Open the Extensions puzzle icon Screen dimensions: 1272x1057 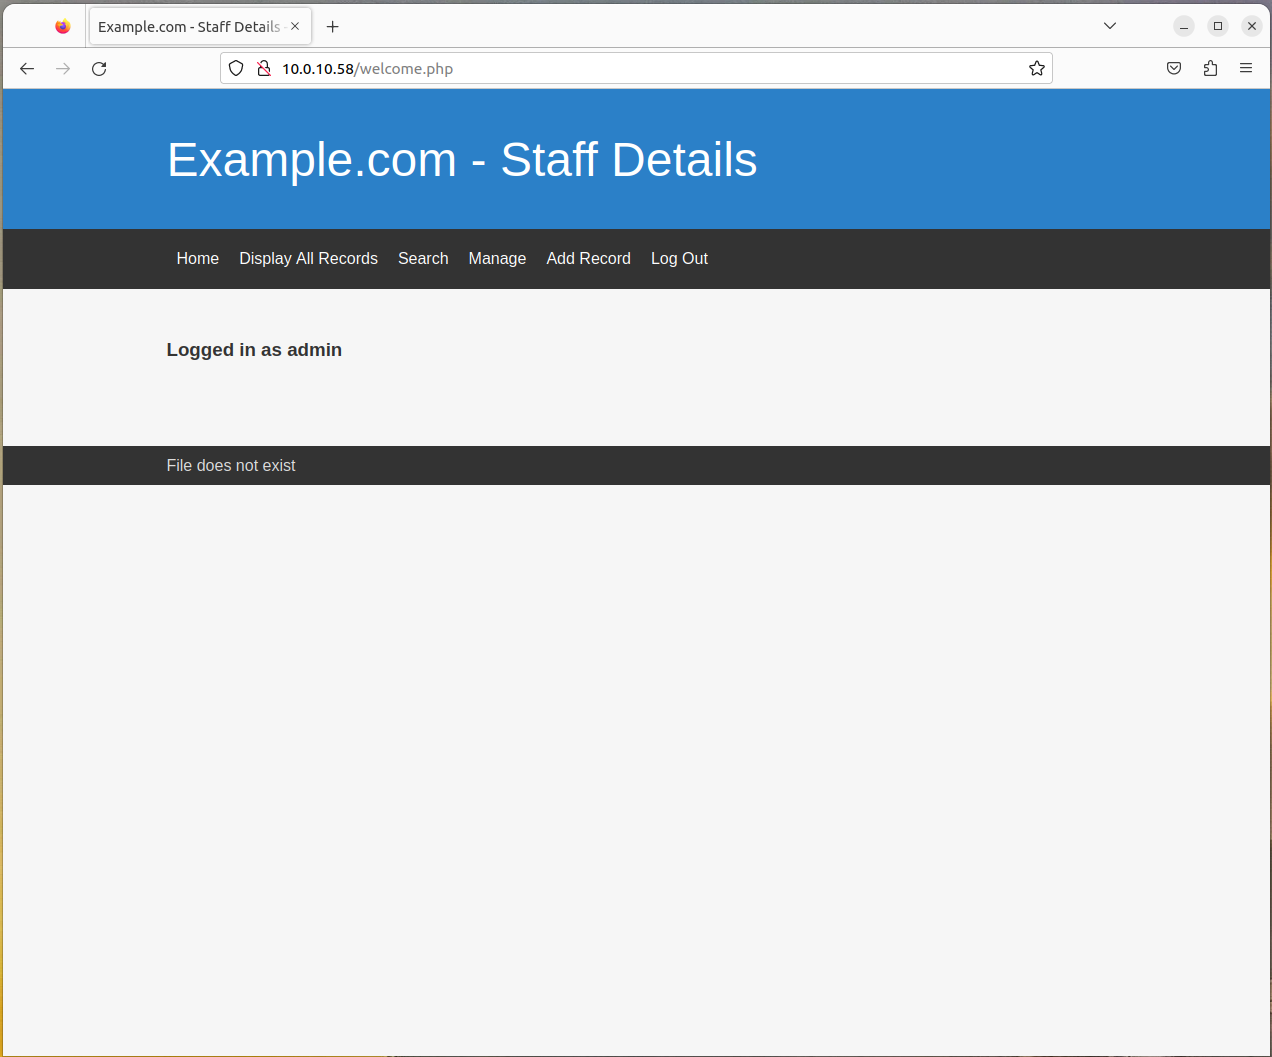pyautogui.click(x=1210, y=69)
